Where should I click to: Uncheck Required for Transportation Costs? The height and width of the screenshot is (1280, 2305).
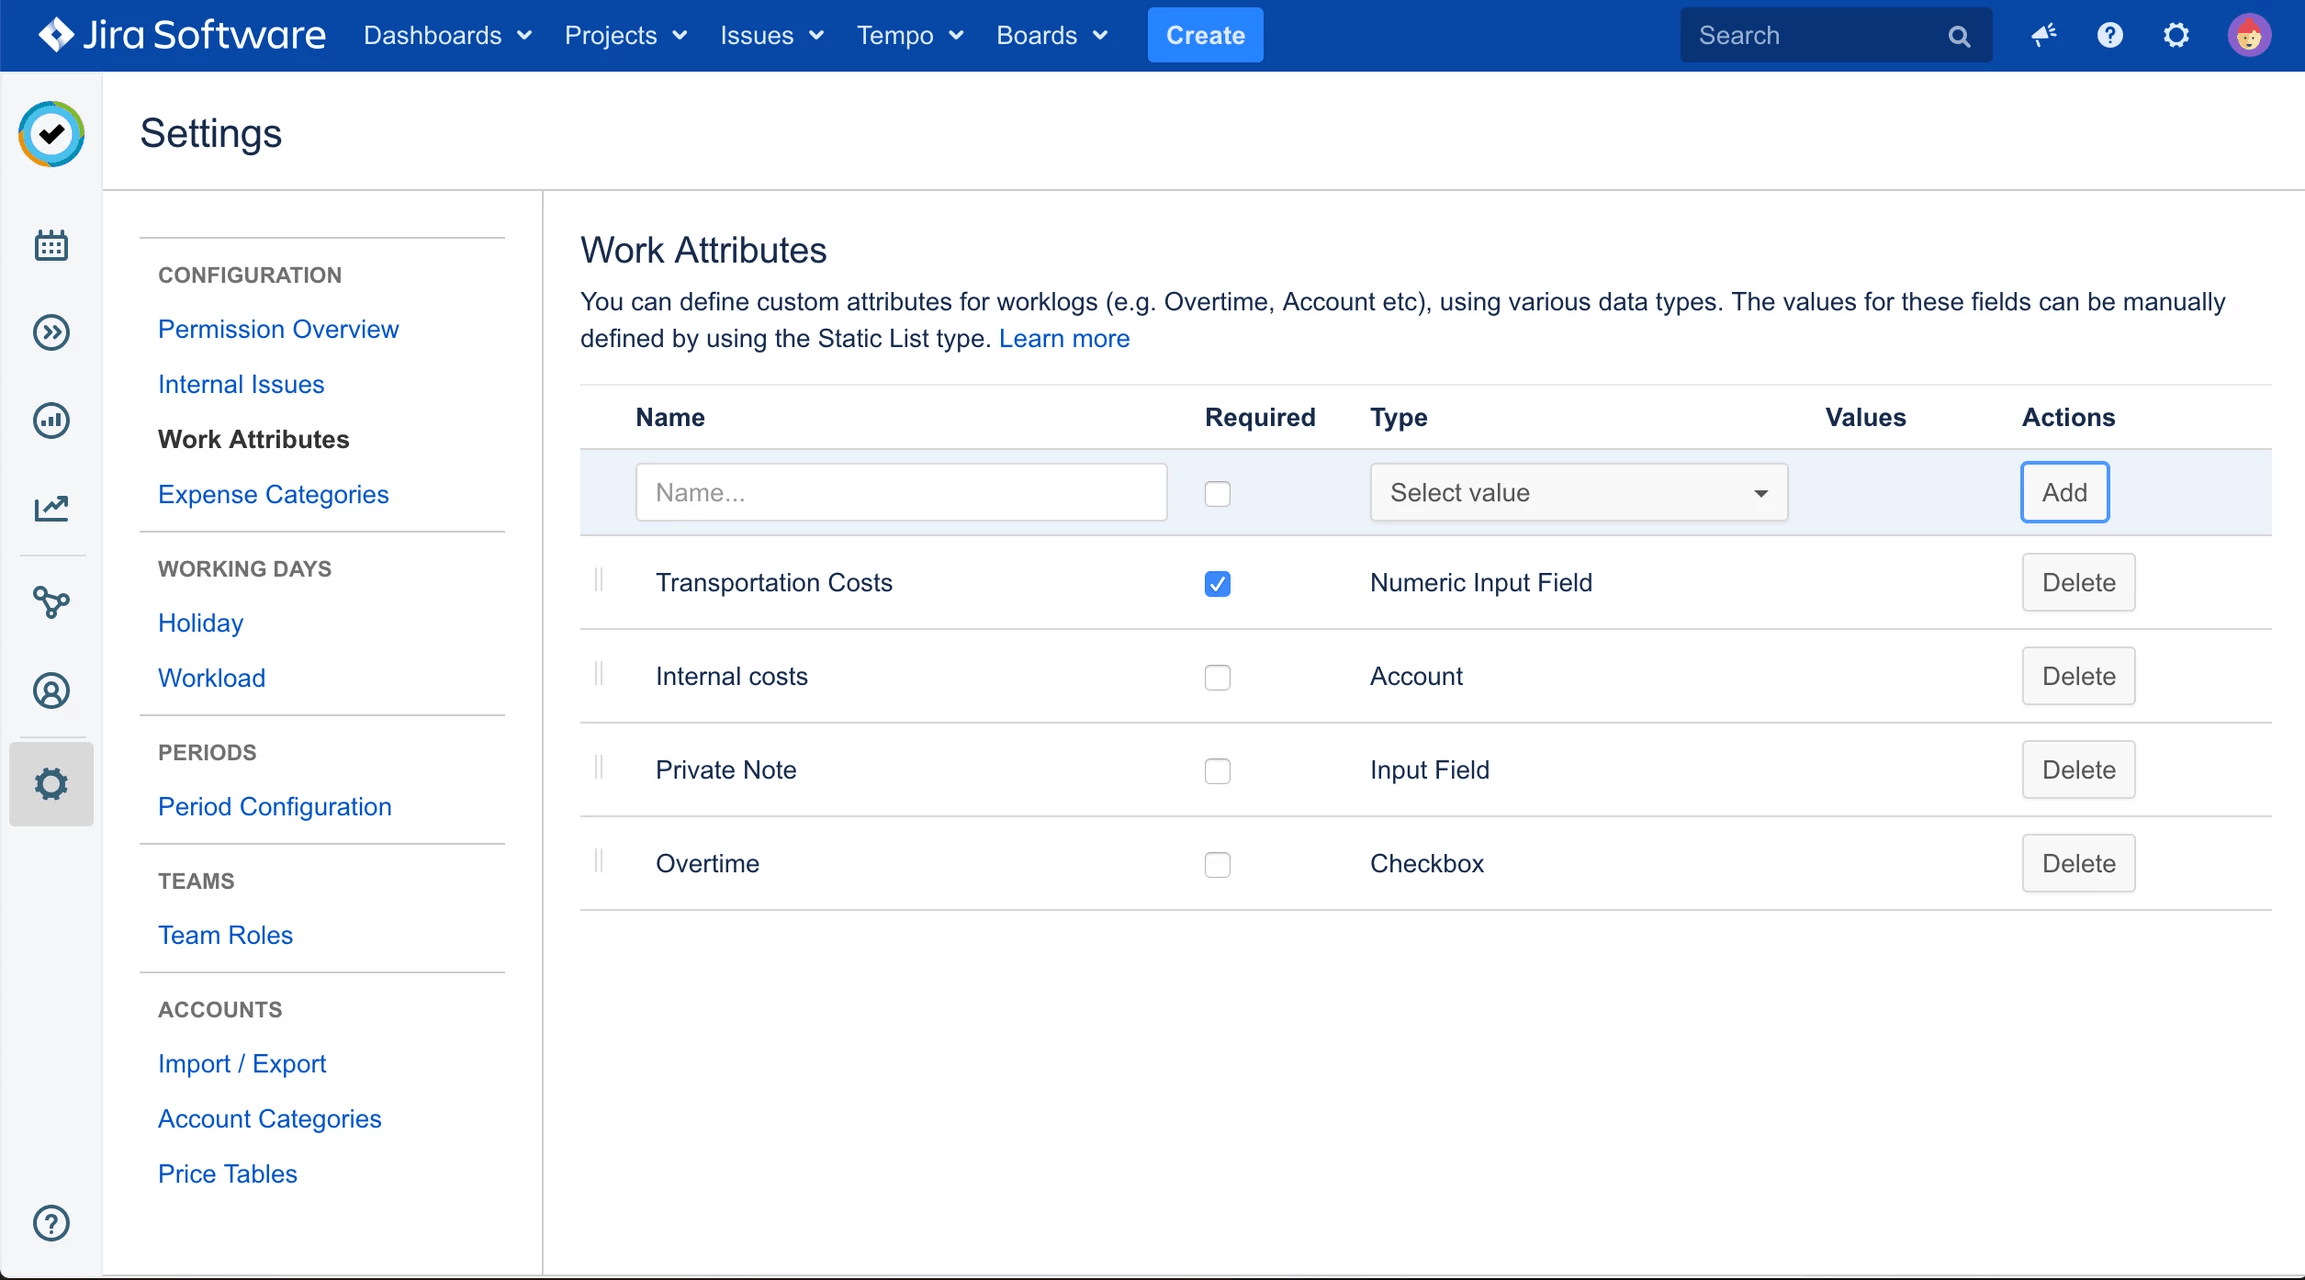pyautogui.click(x=1217, y=583)
